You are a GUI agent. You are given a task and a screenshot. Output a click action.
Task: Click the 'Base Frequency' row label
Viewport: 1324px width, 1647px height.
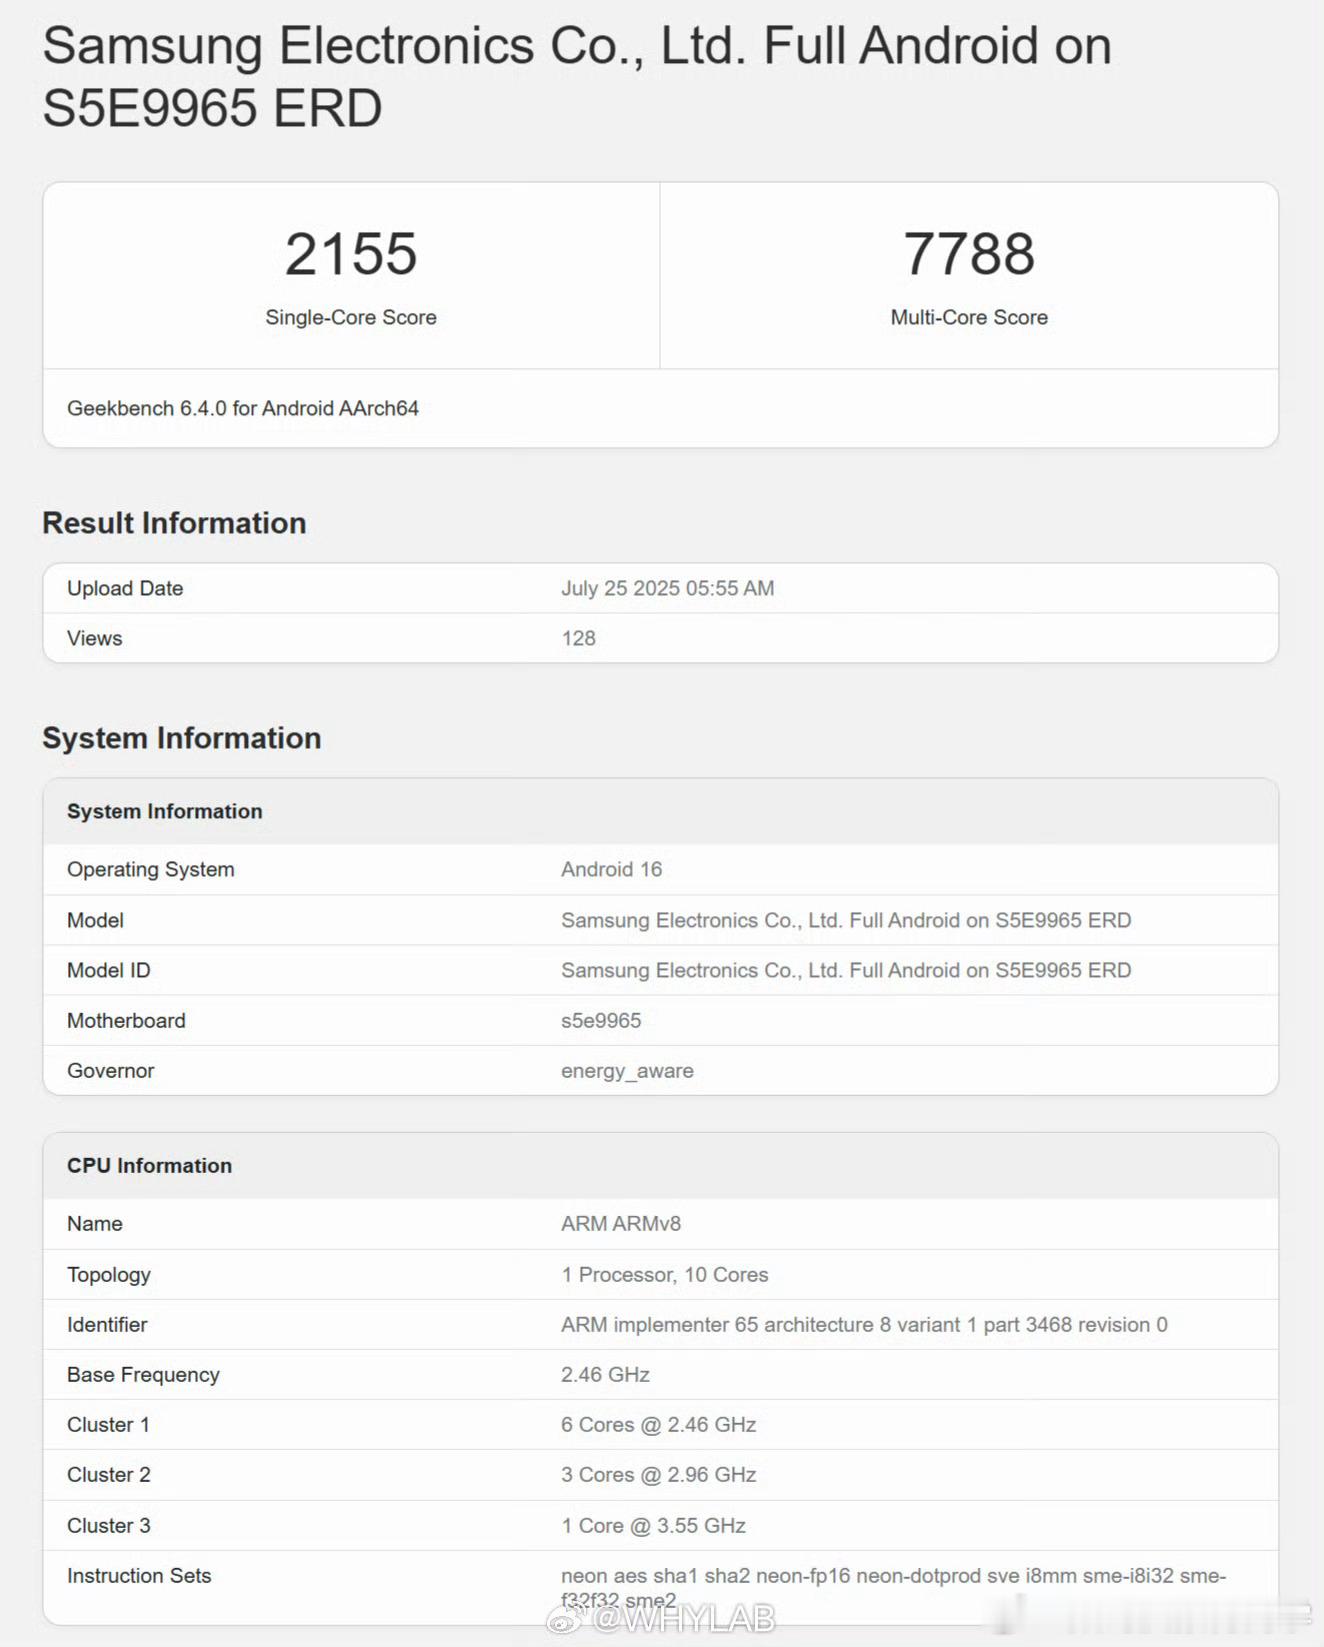pyautogui.click(x=143, y=1375)
